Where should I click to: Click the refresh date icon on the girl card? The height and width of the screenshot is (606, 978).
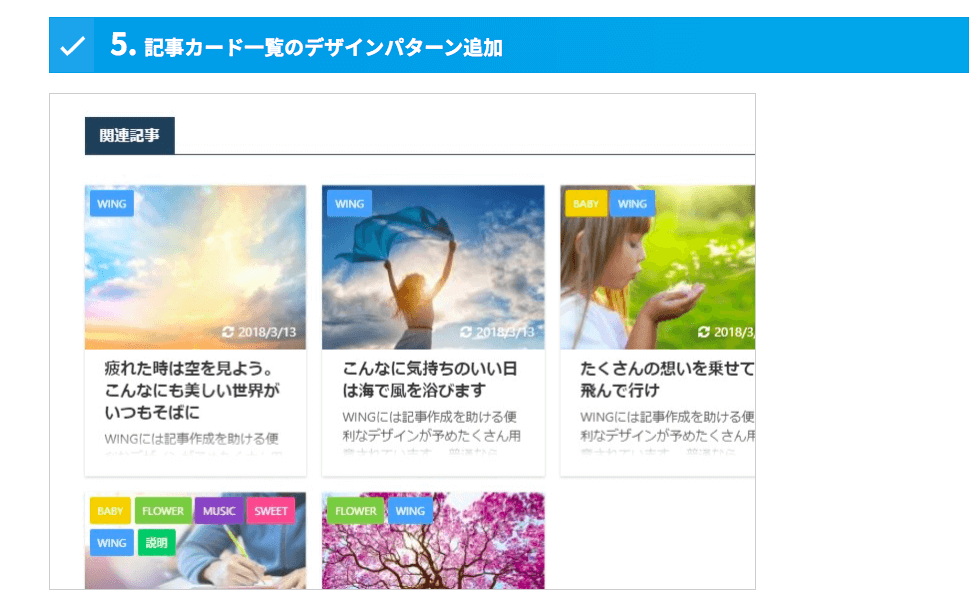[704, 332]
